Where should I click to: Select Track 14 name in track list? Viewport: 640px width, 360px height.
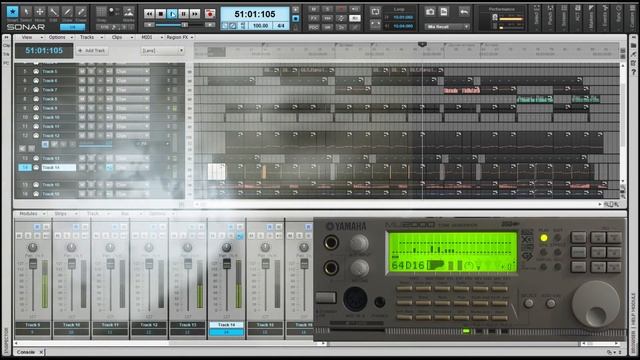(58, 168)
